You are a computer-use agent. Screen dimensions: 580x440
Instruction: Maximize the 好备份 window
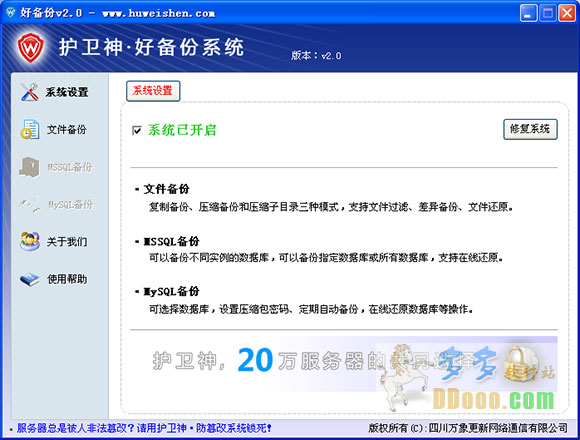pyautogui.click(x=548, y=13)
